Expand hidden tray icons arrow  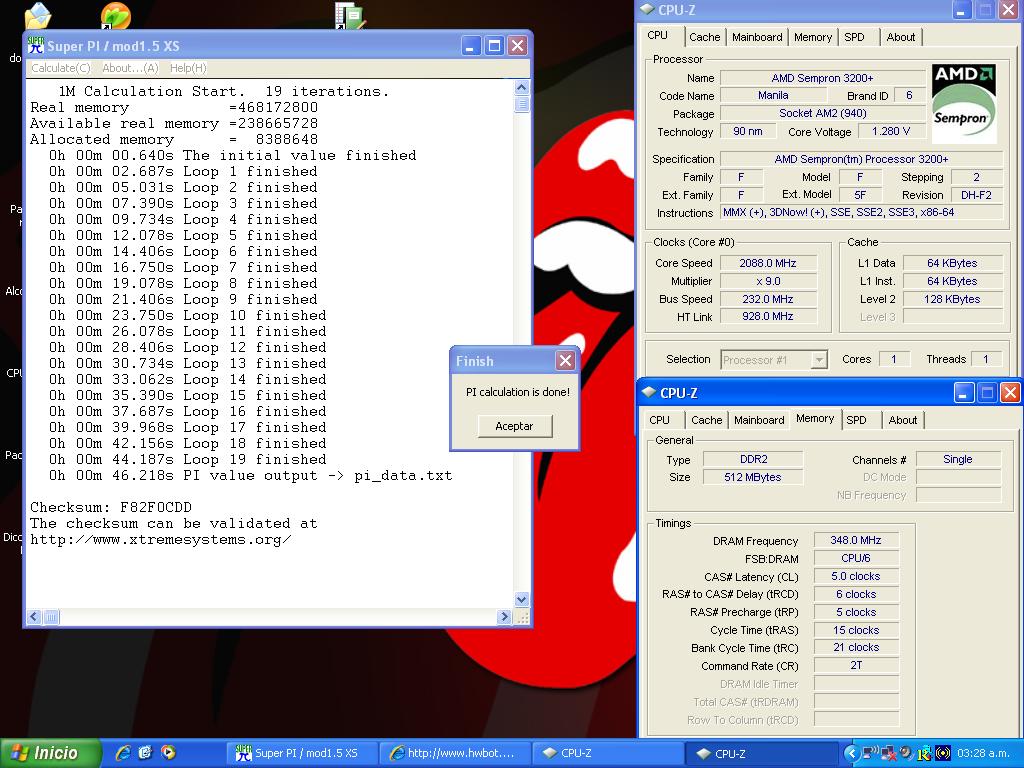point(852,753)
